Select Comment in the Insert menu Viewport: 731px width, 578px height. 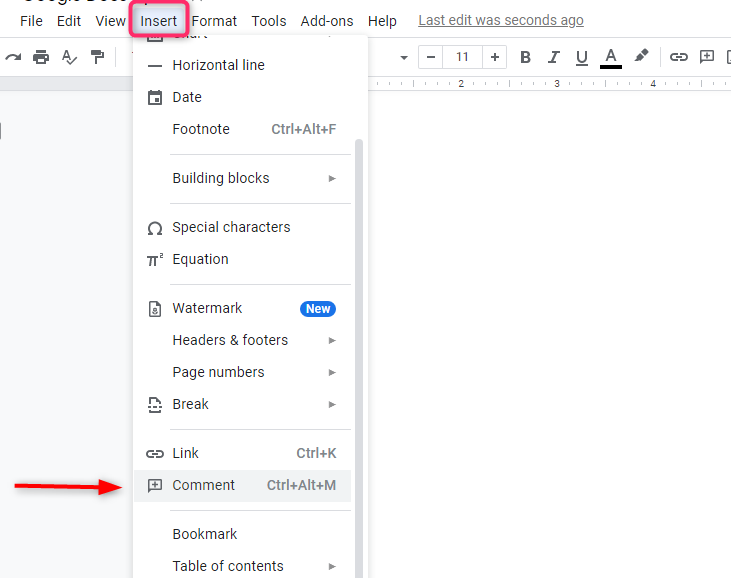pos(242,485)
